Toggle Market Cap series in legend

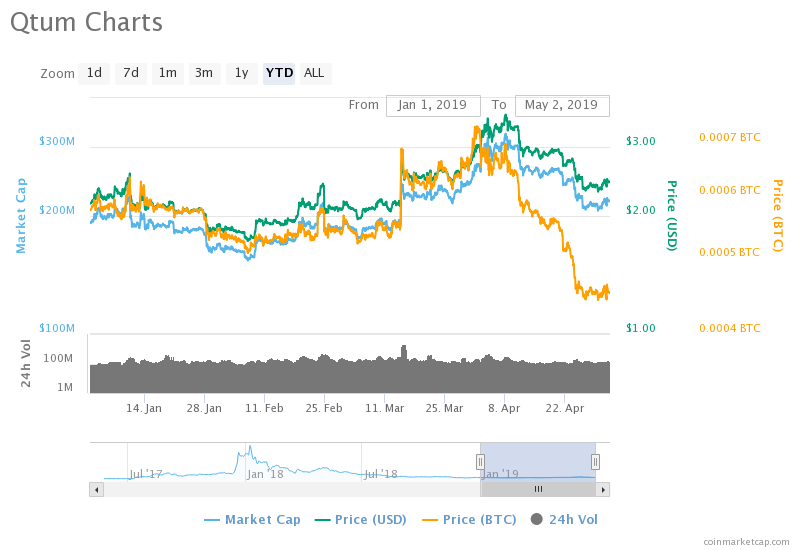pos(252,520)
